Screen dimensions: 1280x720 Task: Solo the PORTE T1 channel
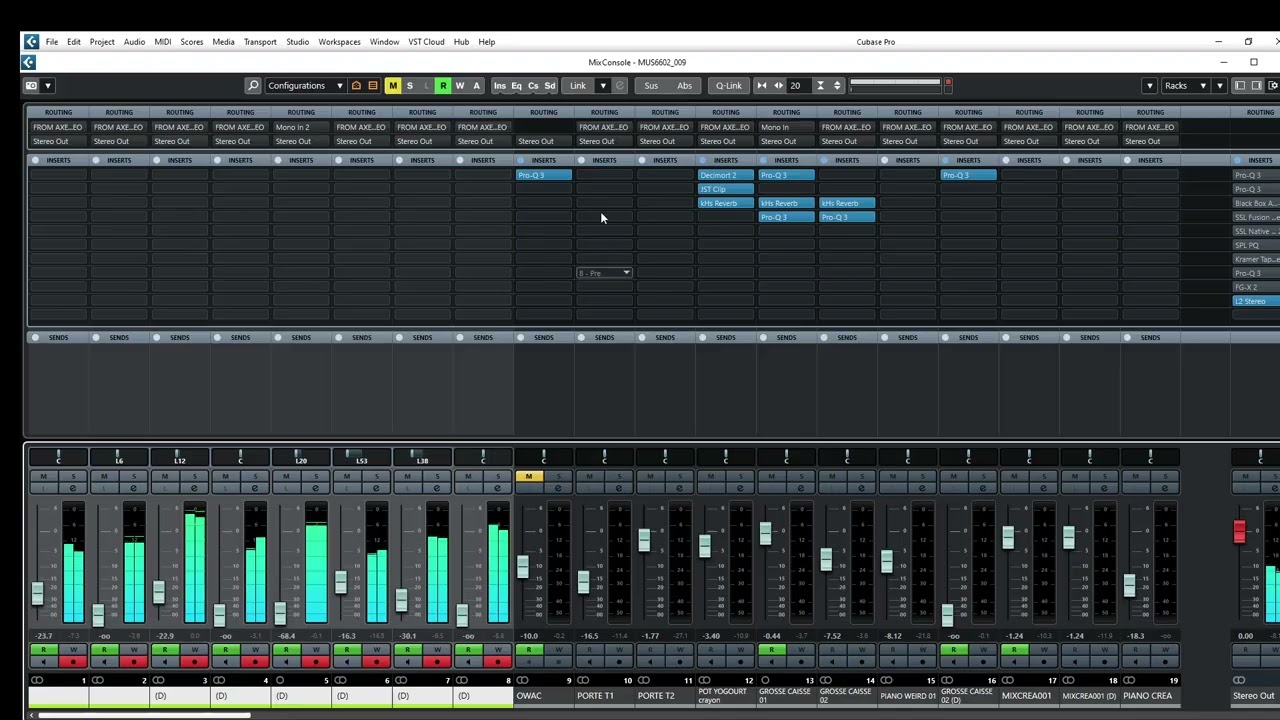619,476
